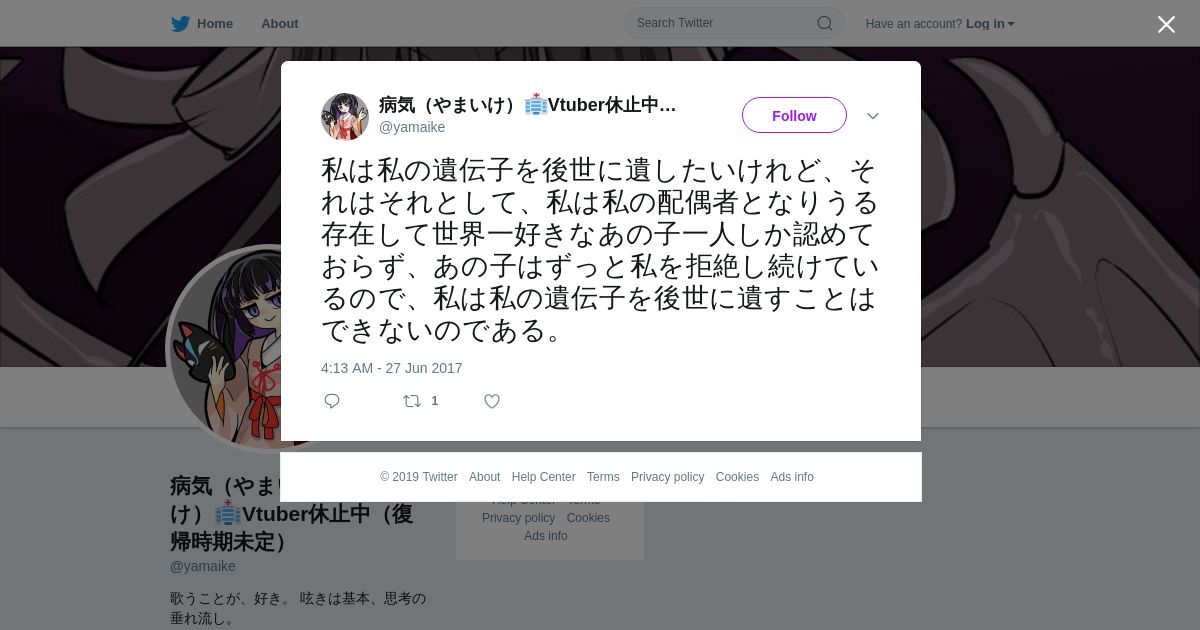Visit the @yamaike handle in tweet
1200x630 pixels.
coord(412,127)
